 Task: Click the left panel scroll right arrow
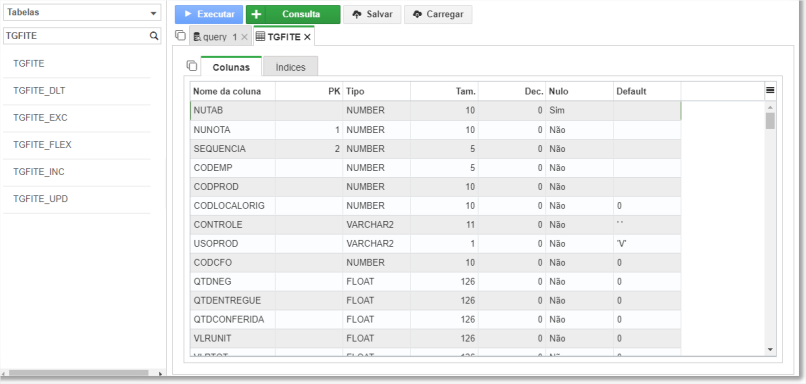(159, 374)
